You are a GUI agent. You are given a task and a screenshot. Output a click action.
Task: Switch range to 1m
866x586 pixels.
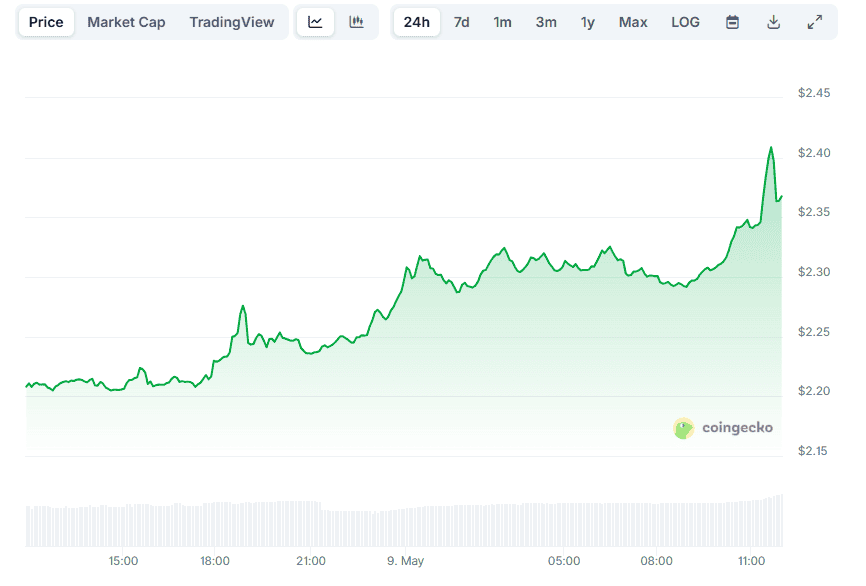(503, 22)
